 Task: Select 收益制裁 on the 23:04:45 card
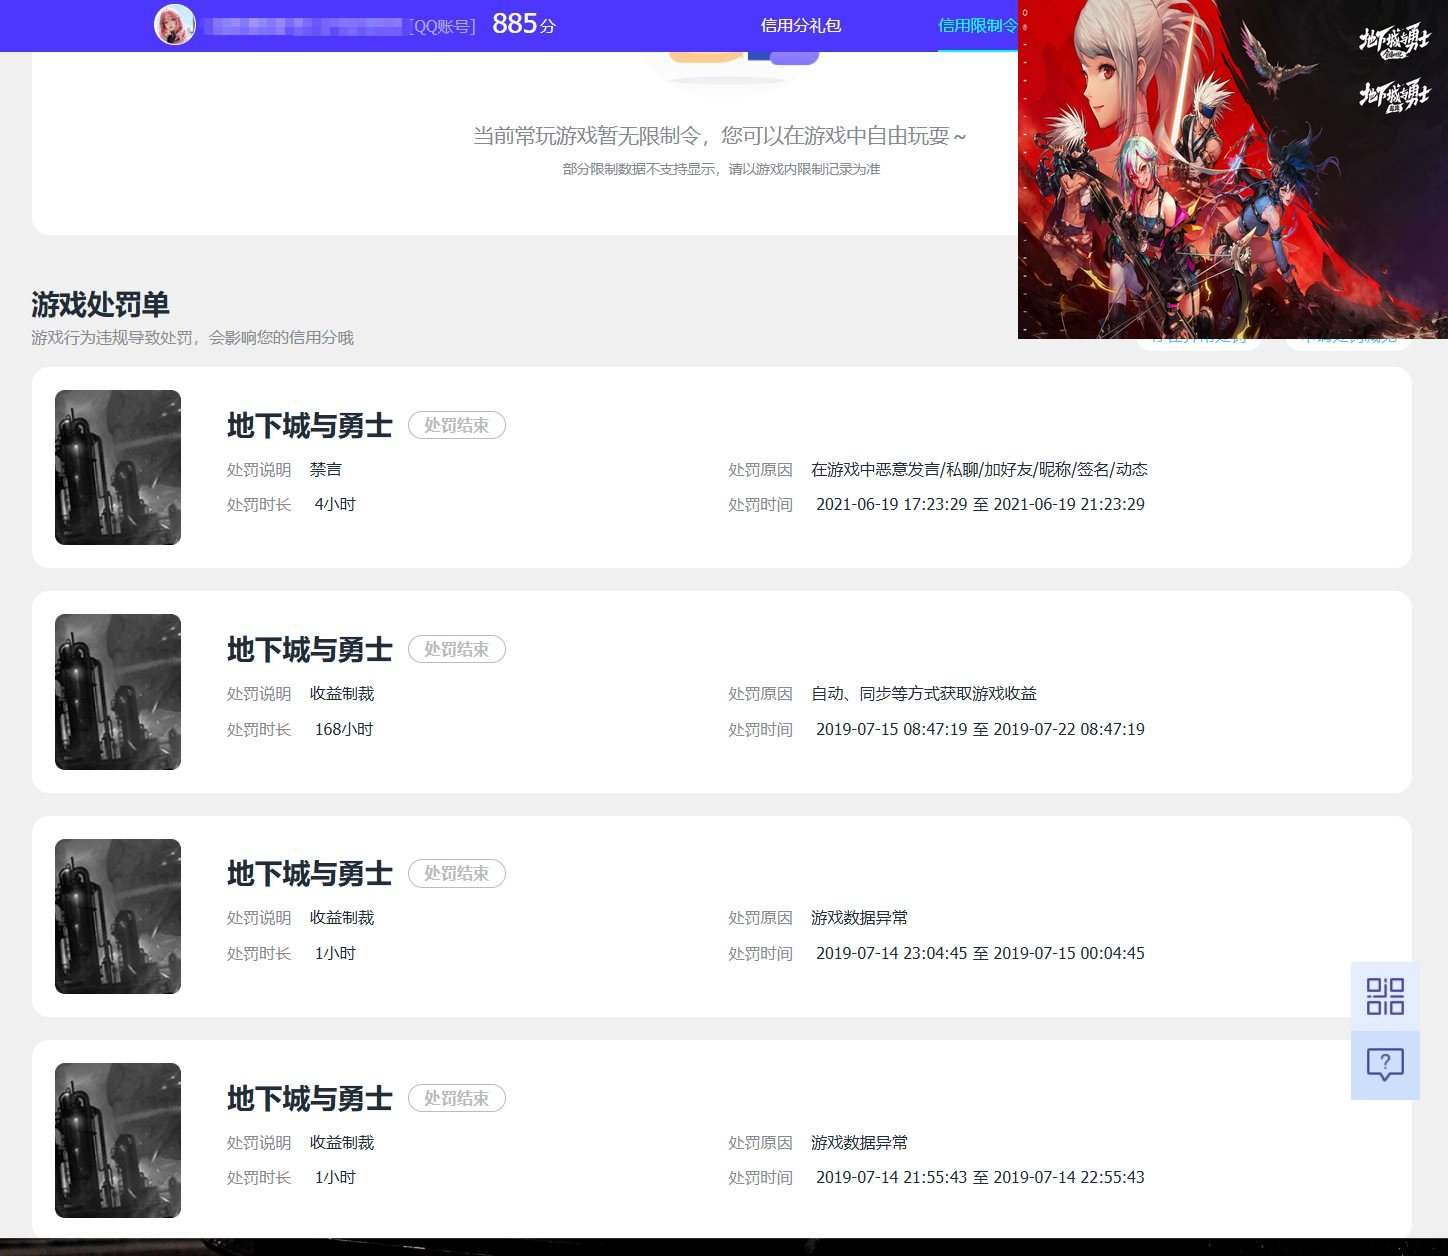pos(342,917)
